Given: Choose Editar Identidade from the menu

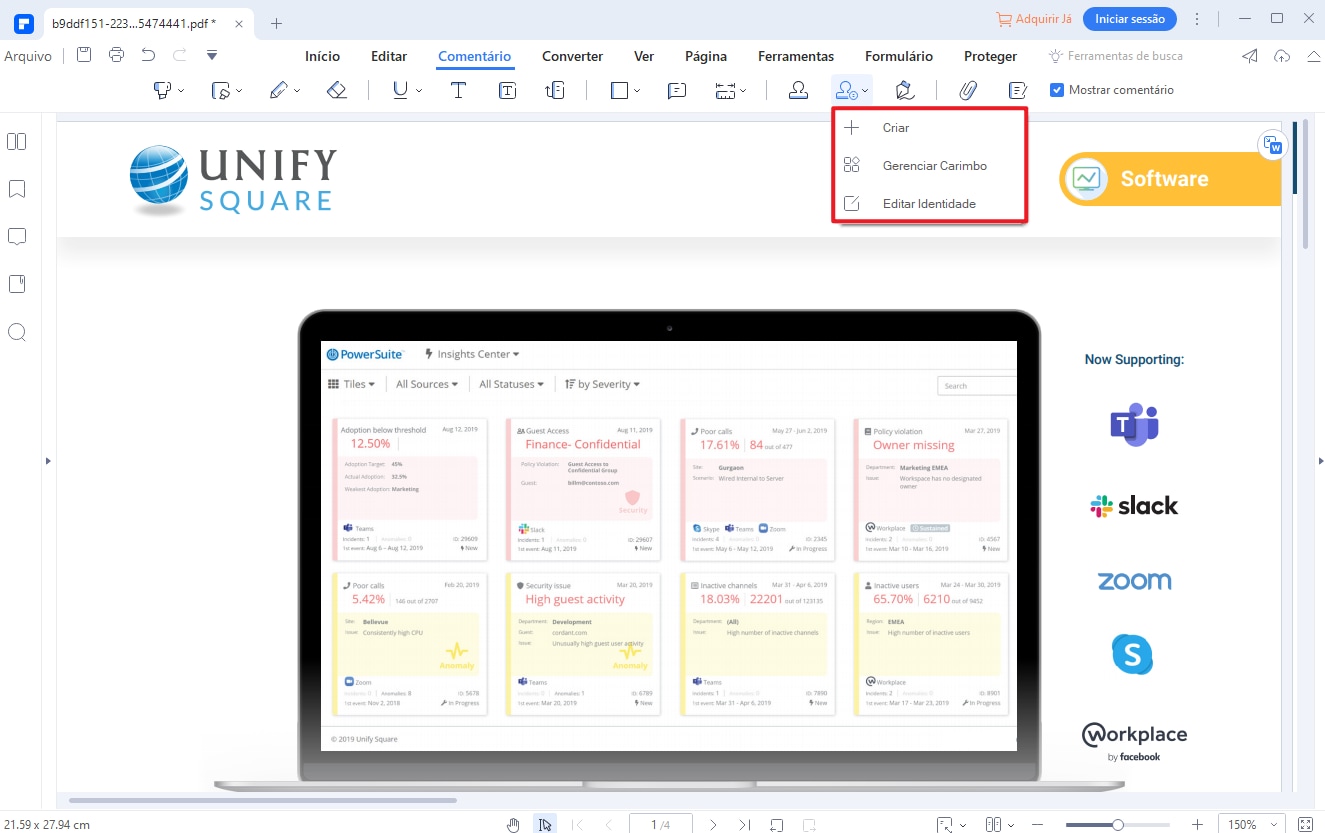Looking at the screenshot, I should (x=929, y=204).
